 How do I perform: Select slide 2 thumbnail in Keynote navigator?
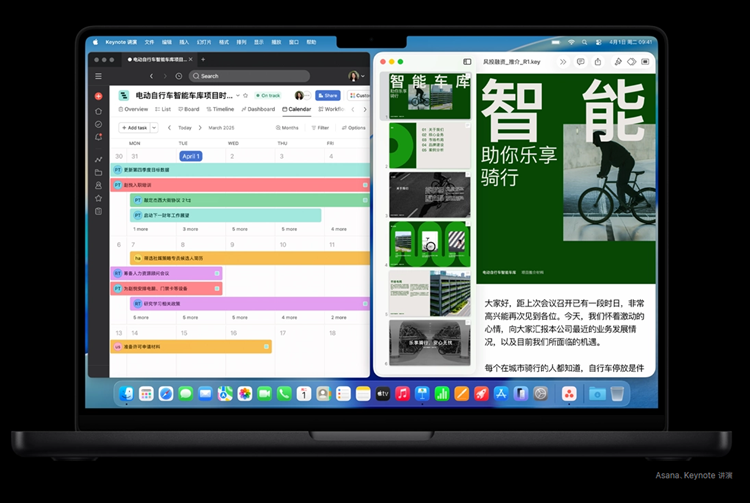(x=430, y=145)
